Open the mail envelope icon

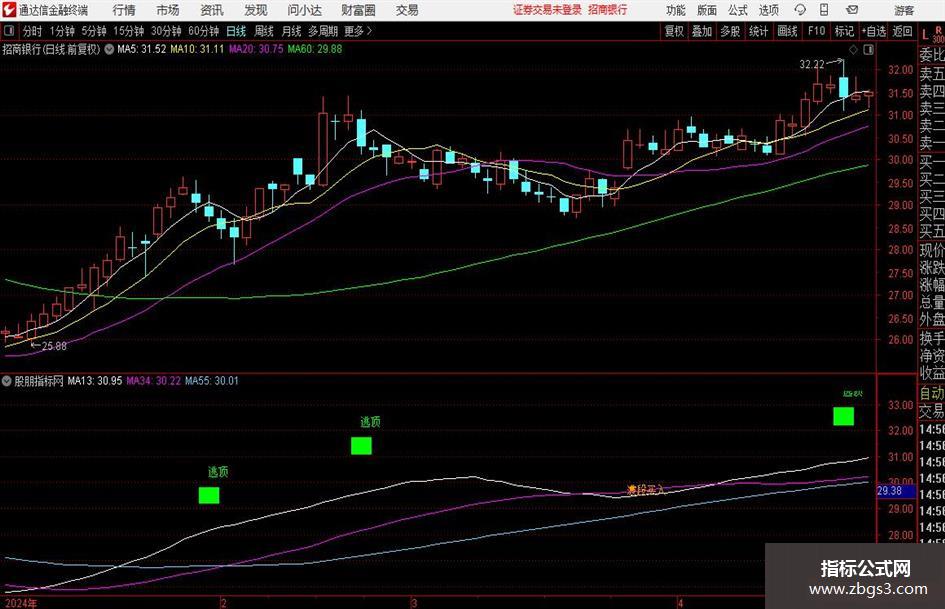tap(852, 10)
